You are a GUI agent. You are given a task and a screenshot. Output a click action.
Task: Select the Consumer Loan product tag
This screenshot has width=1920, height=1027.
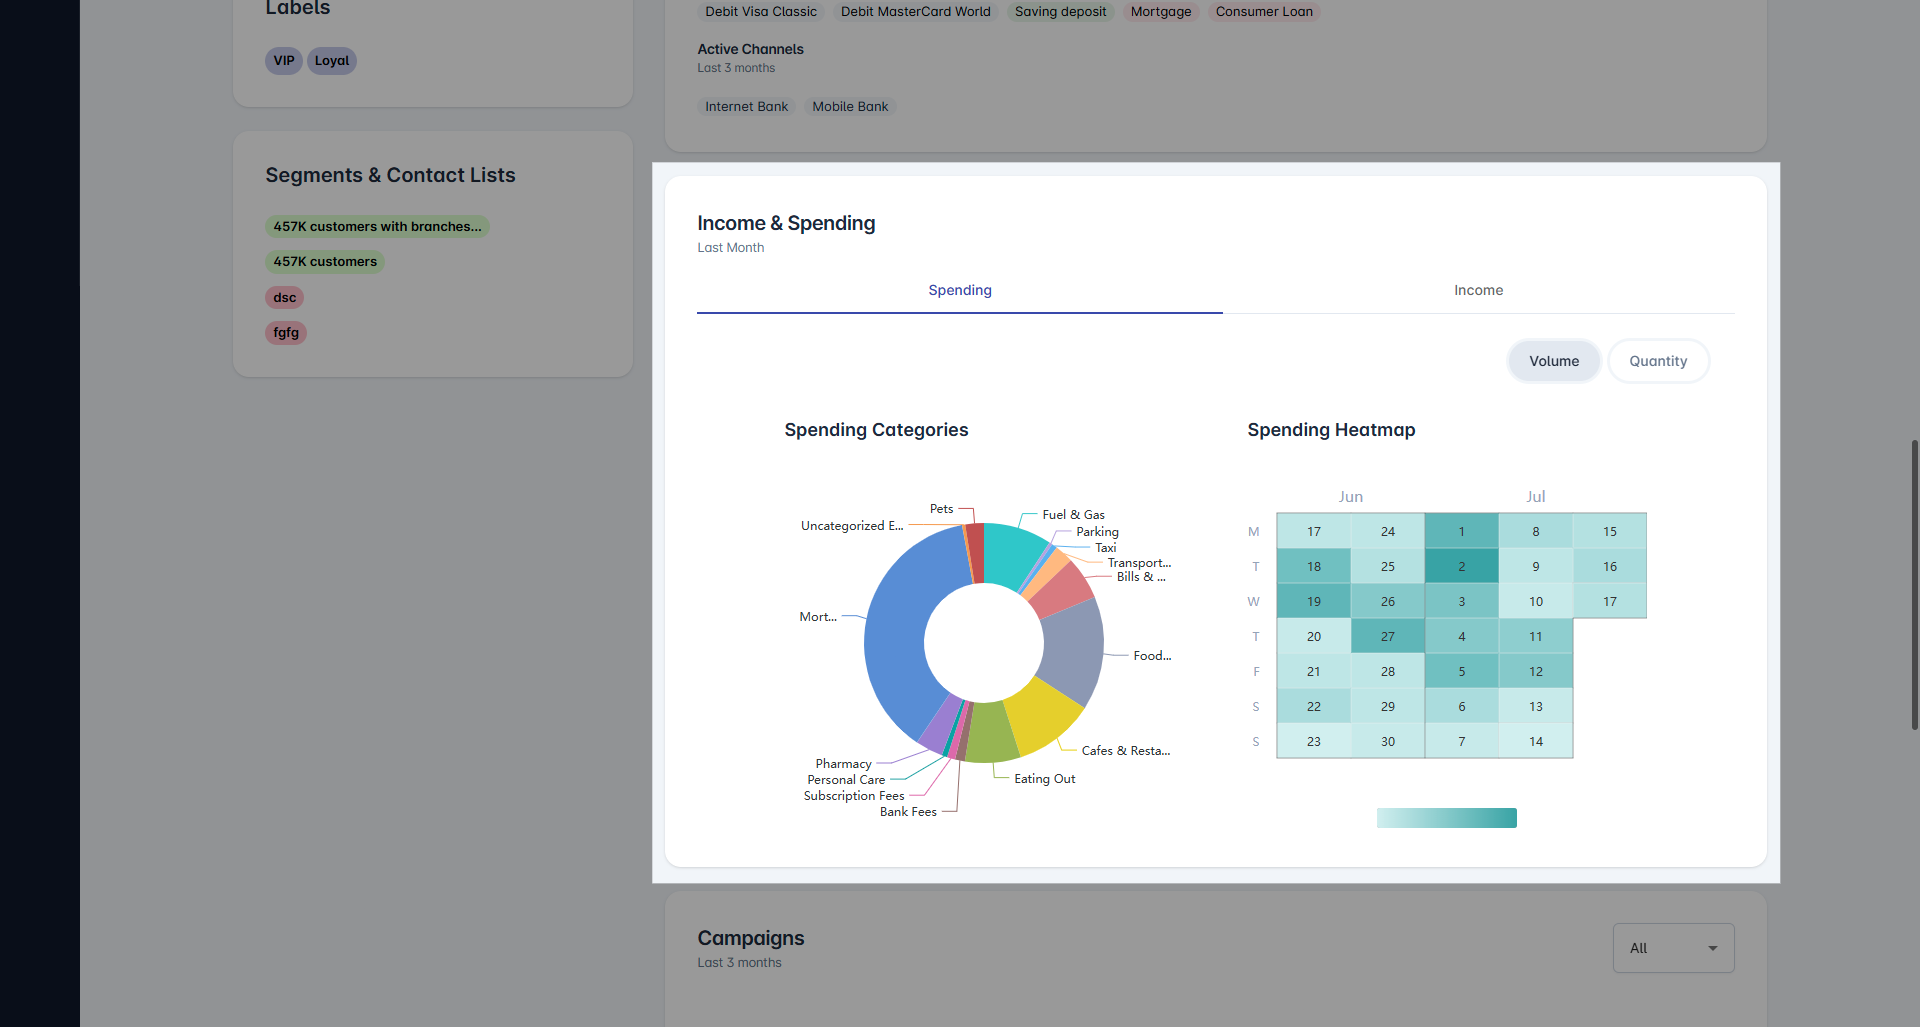pos(1263,11)
